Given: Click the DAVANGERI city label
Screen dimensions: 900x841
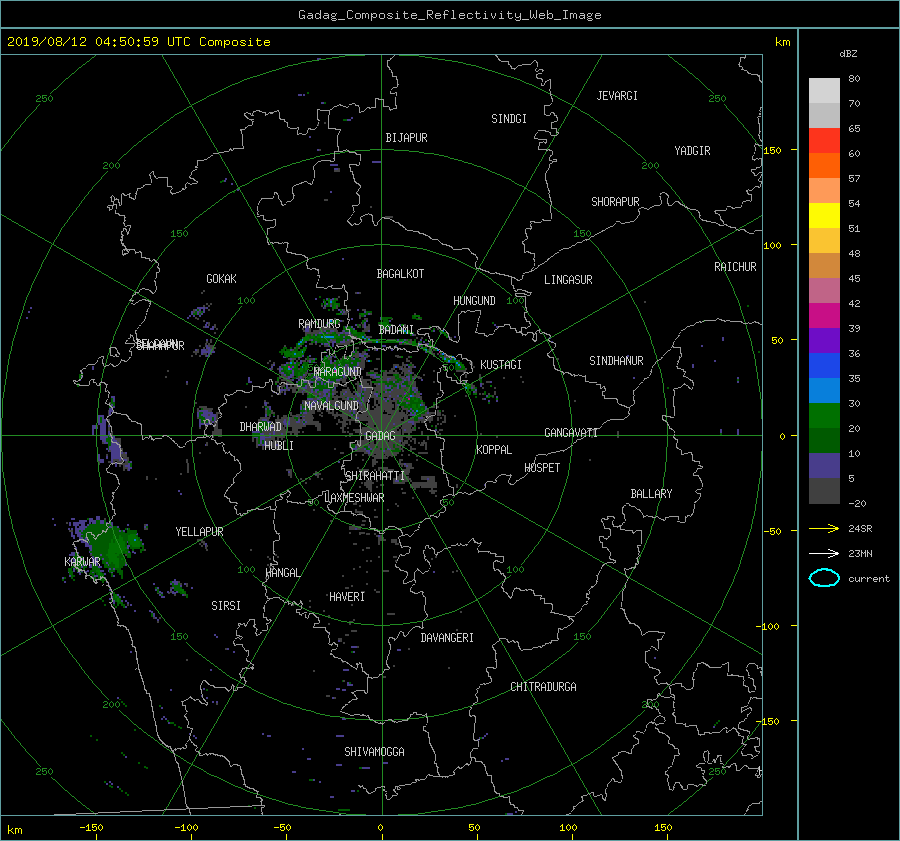Looking at the screenshot, I should pos(447,638).
